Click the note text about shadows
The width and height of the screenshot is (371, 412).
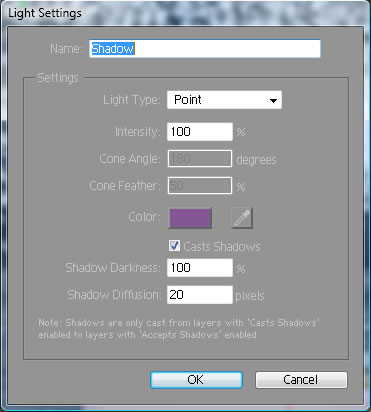179,329
